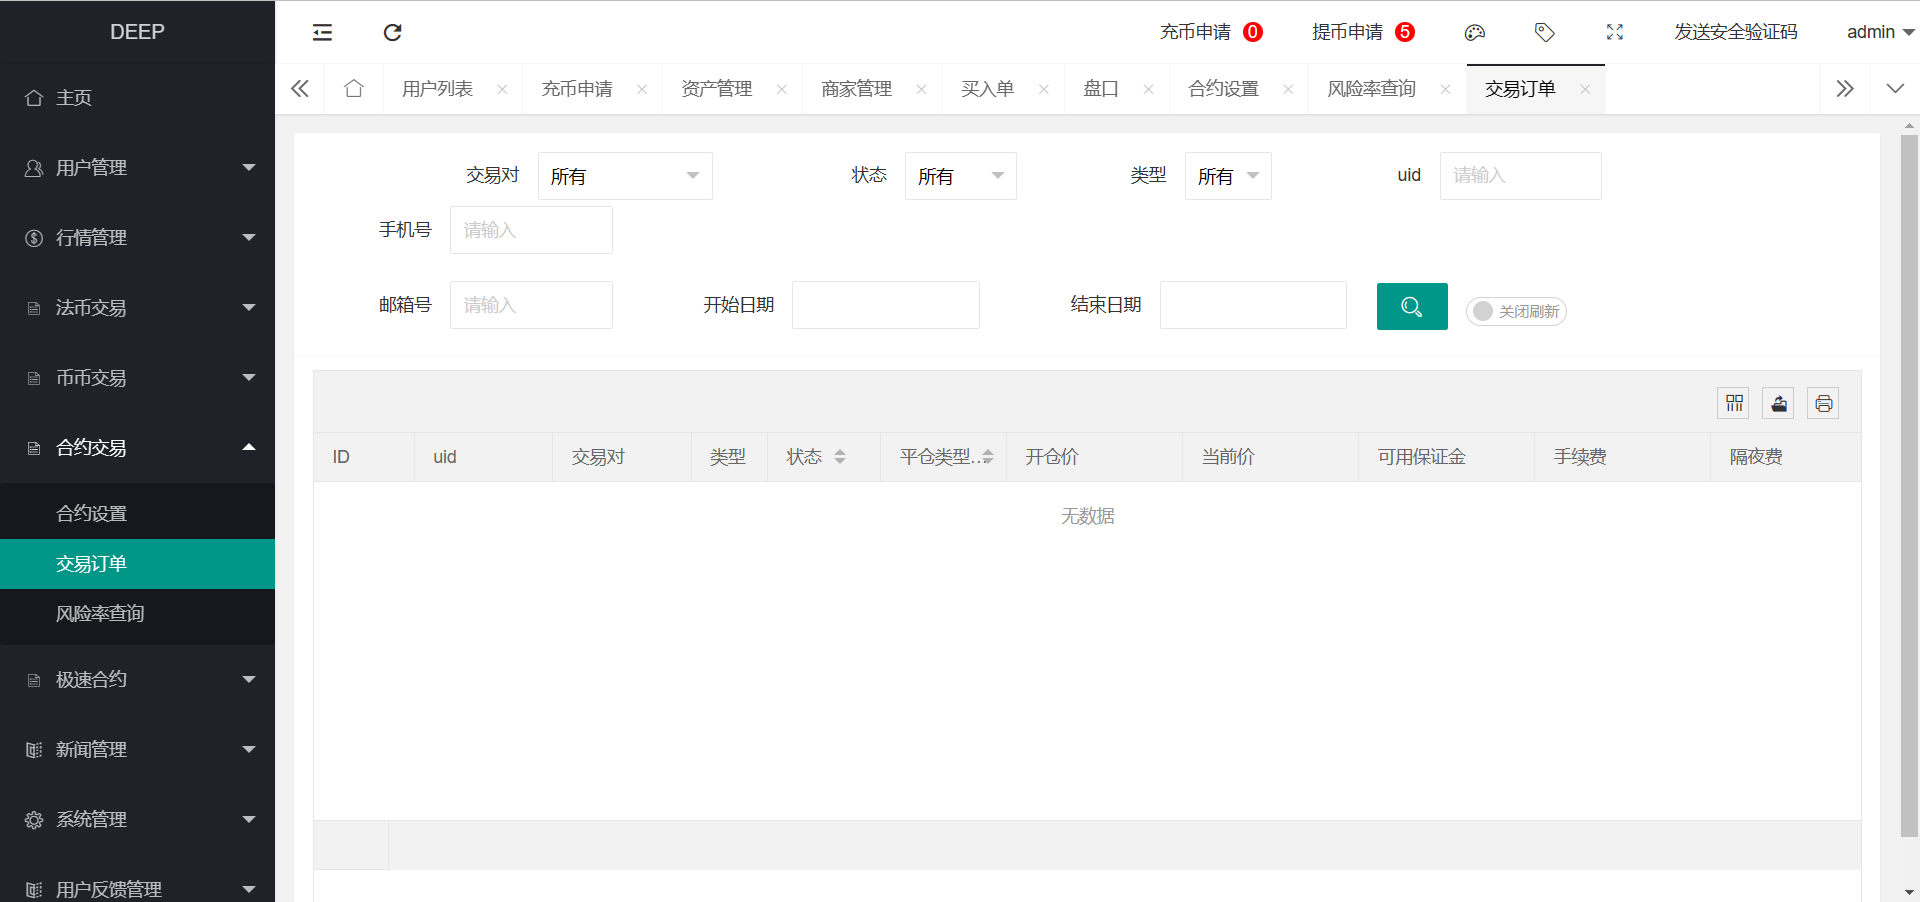
Task: Sort the 平仓类型 column
Action: click(988, 456)
